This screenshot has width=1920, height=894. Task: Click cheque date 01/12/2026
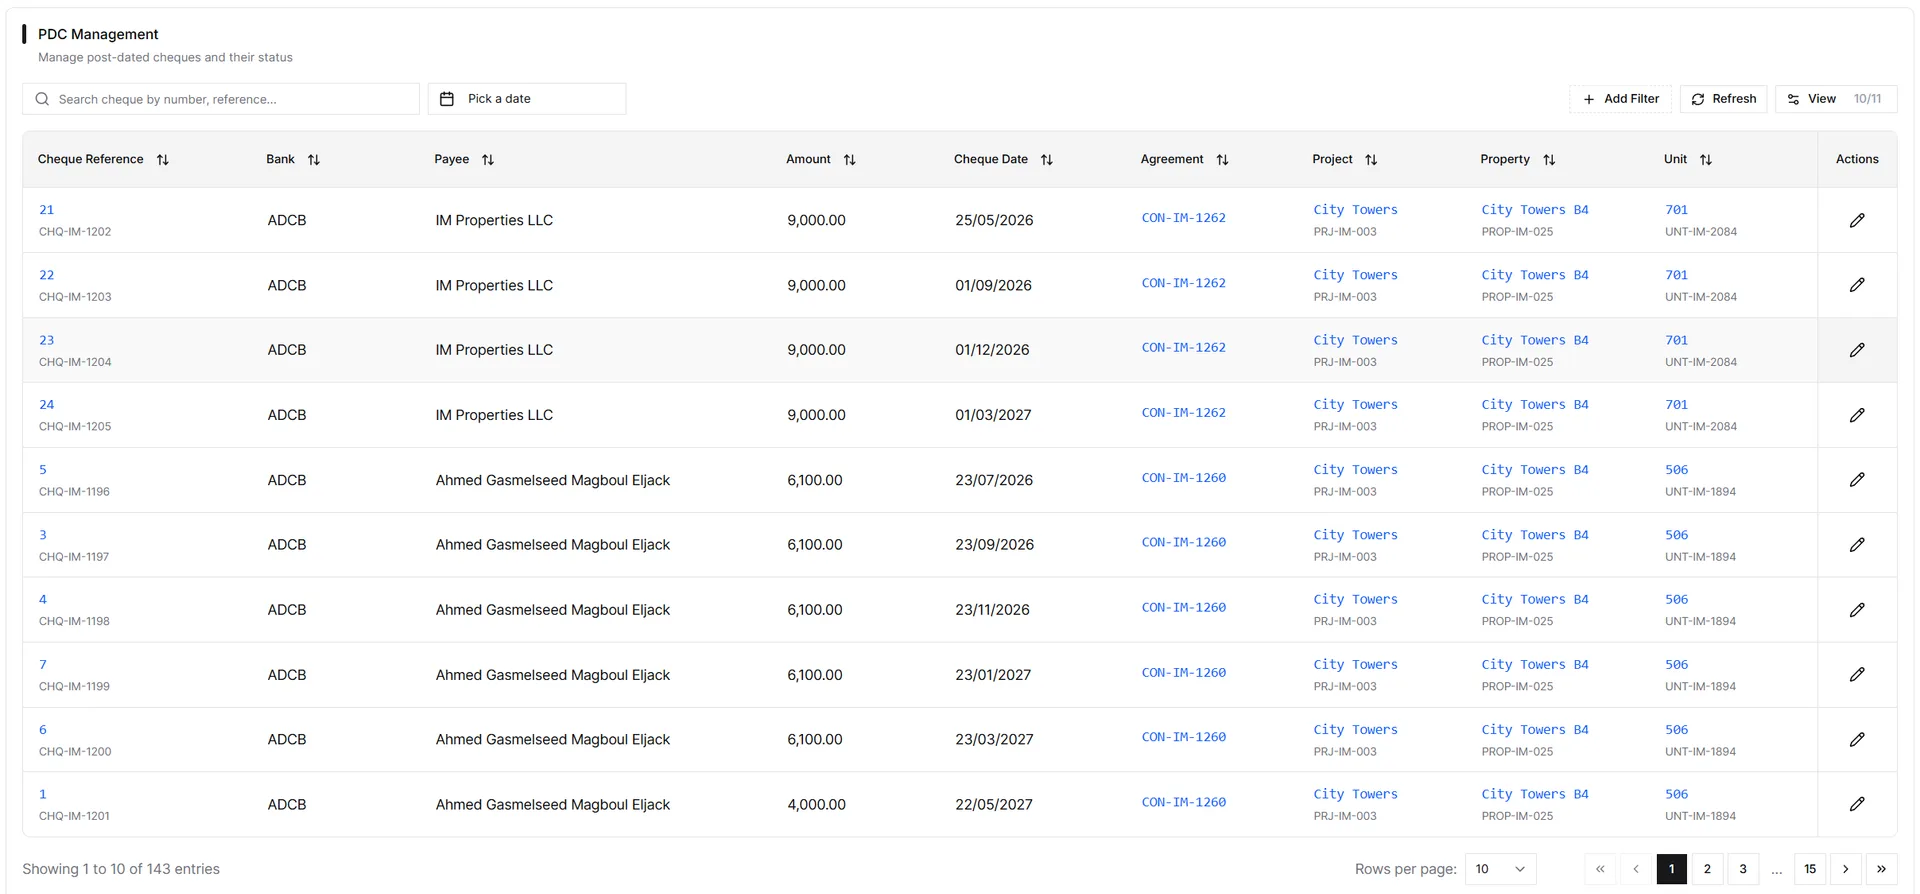(992, 350)
